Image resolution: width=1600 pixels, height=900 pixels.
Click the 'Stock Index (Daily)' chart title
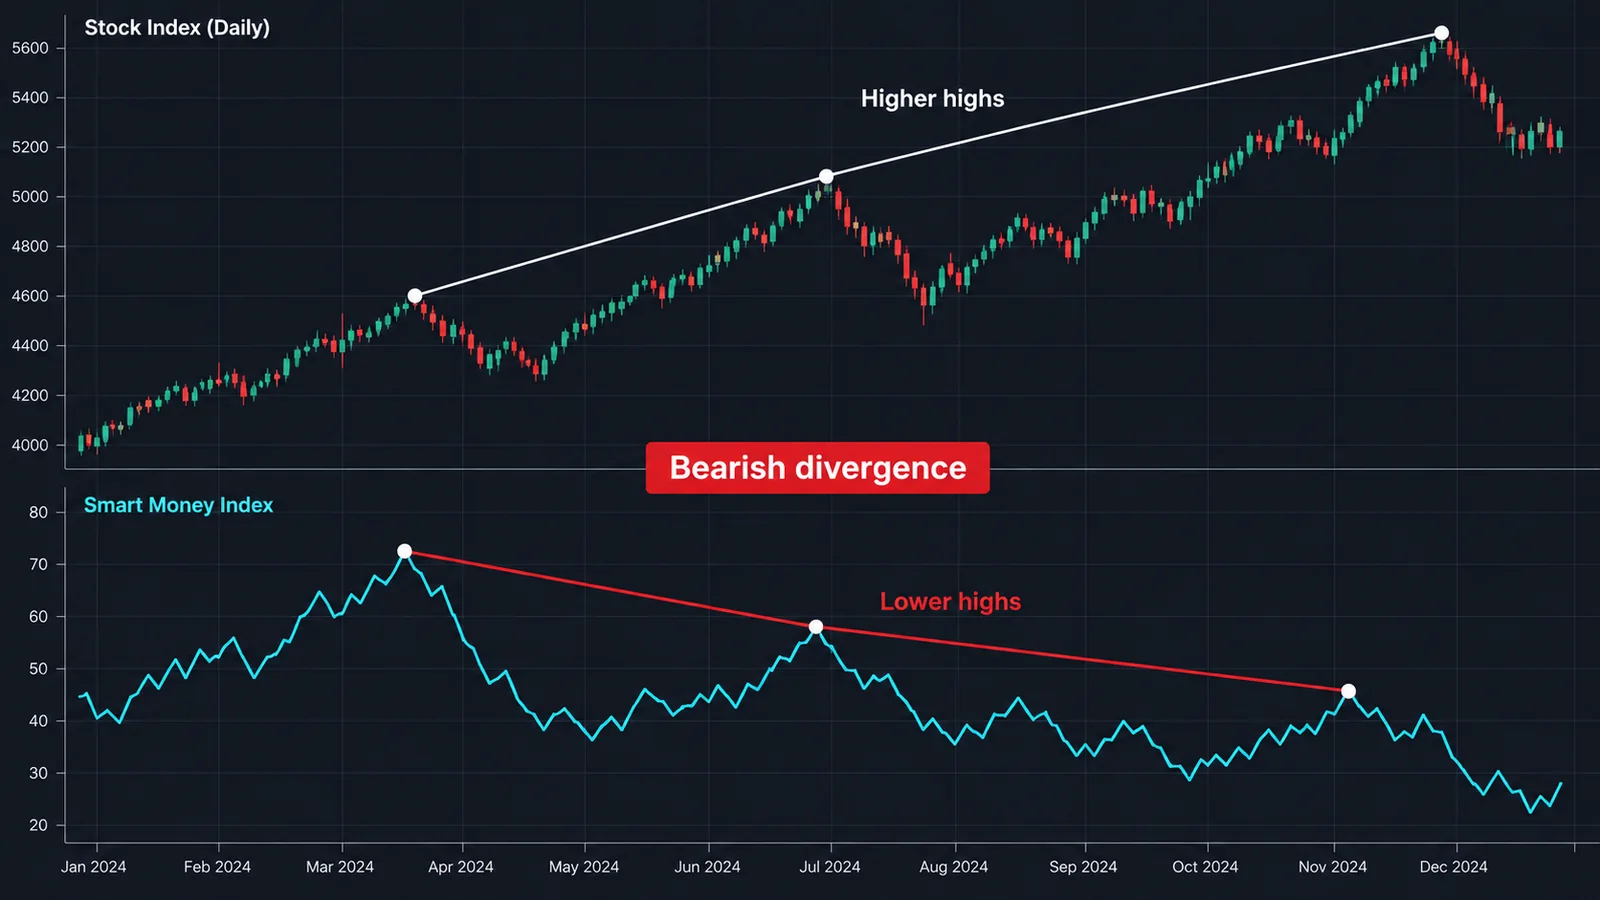click(x=177, y=28)
